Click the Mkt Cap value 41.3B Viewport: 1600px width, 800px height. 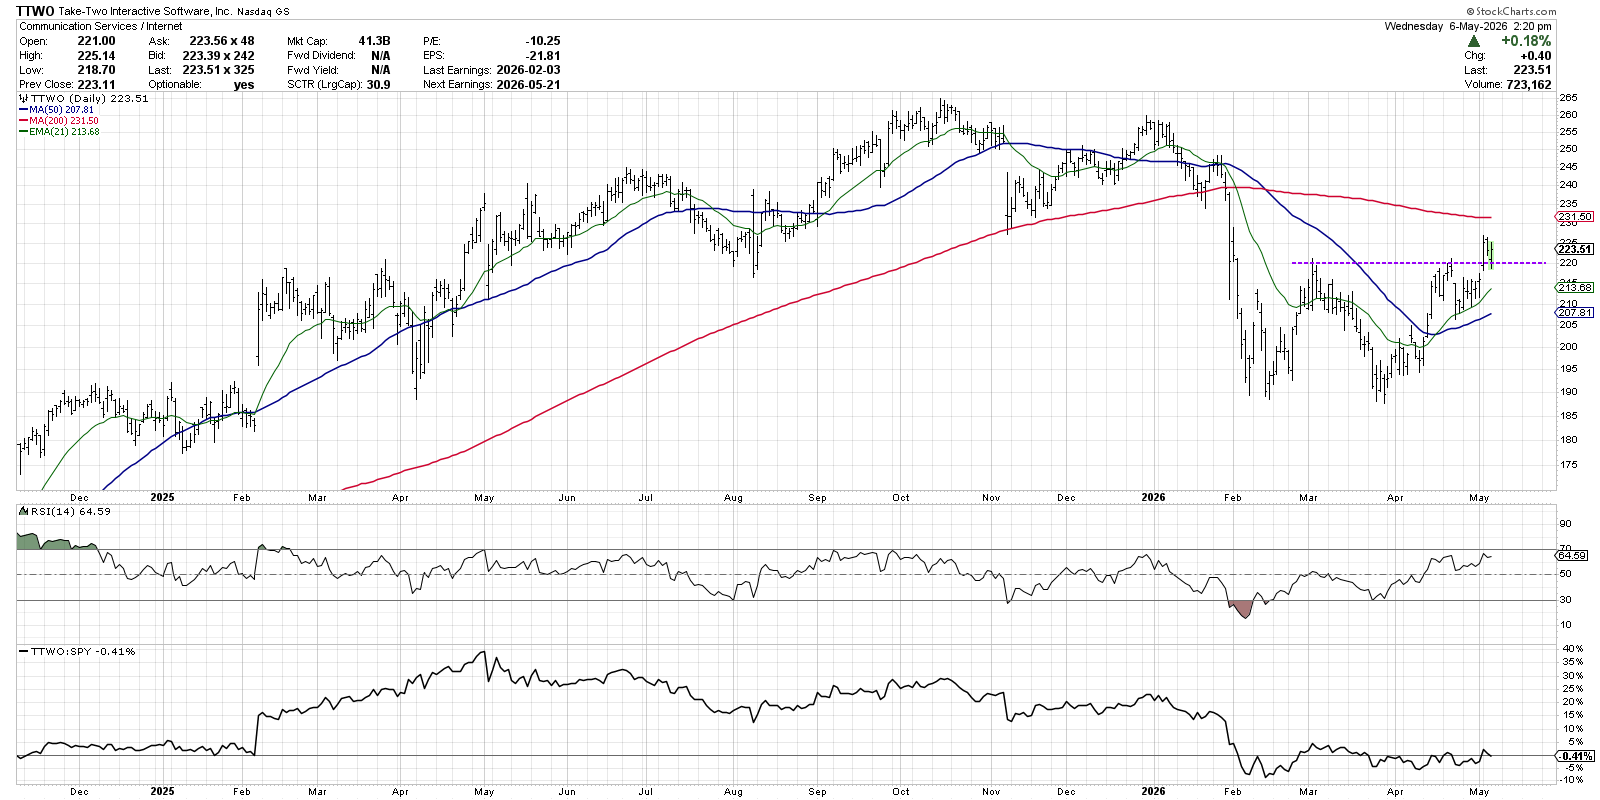tap(374, 41)
